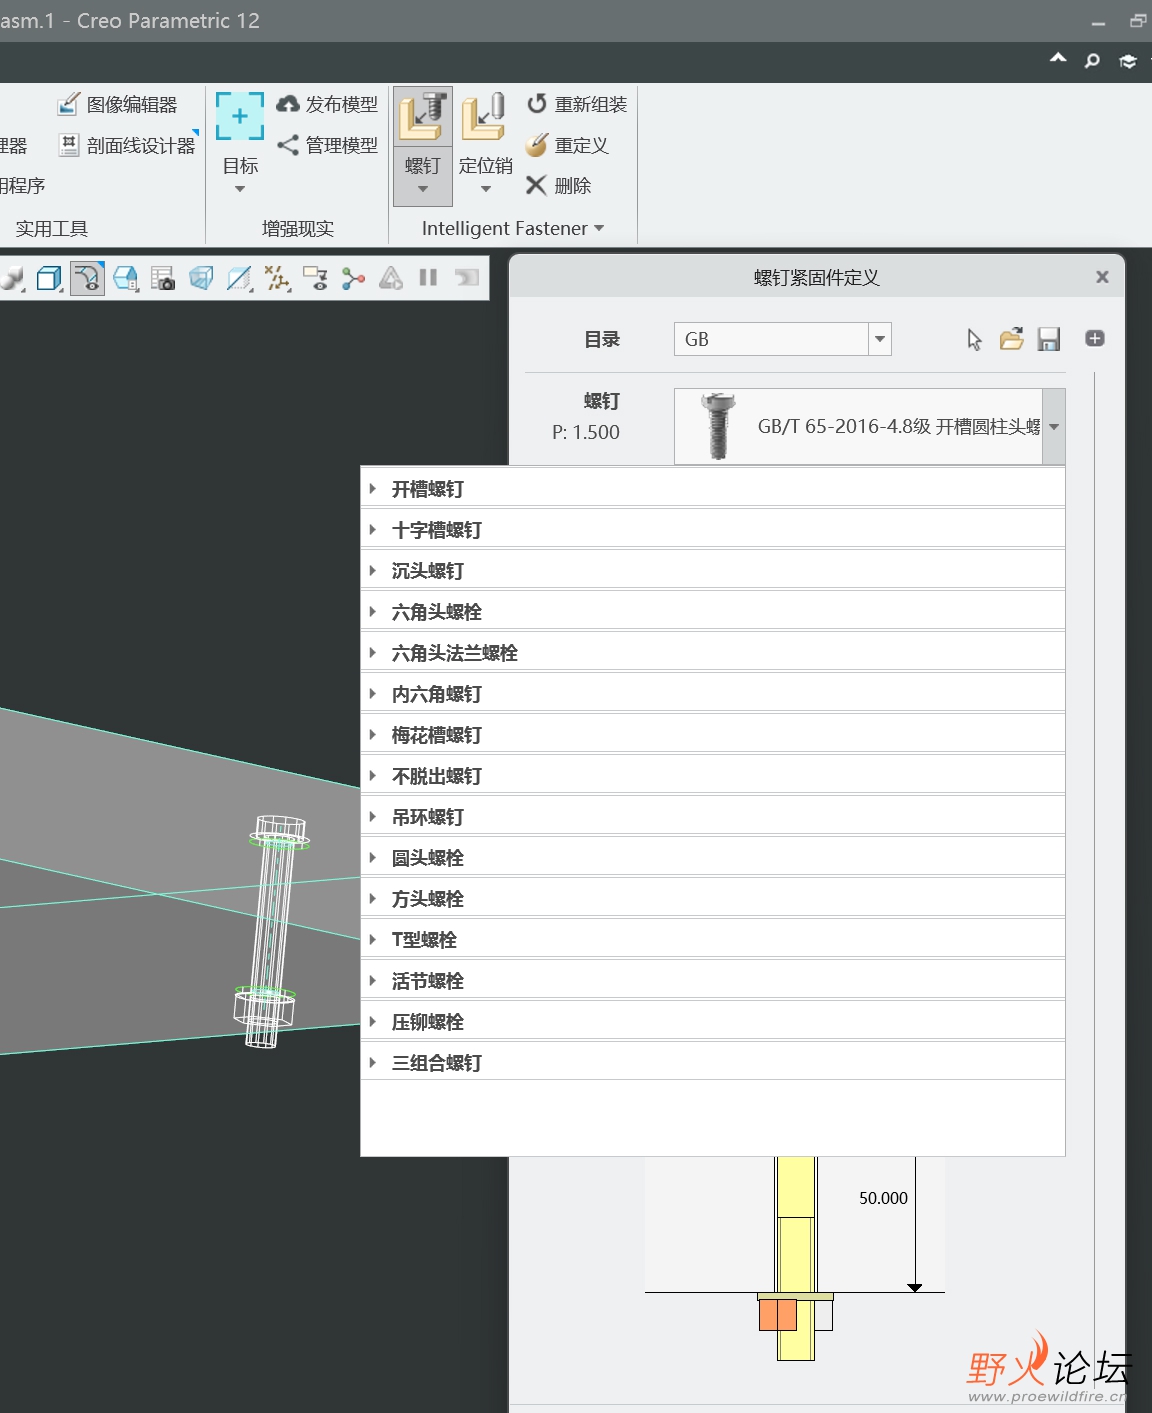Toggle the perspective view cube icon
The width and height of the screenshot is (1152, 1413).
pos(201,278)
